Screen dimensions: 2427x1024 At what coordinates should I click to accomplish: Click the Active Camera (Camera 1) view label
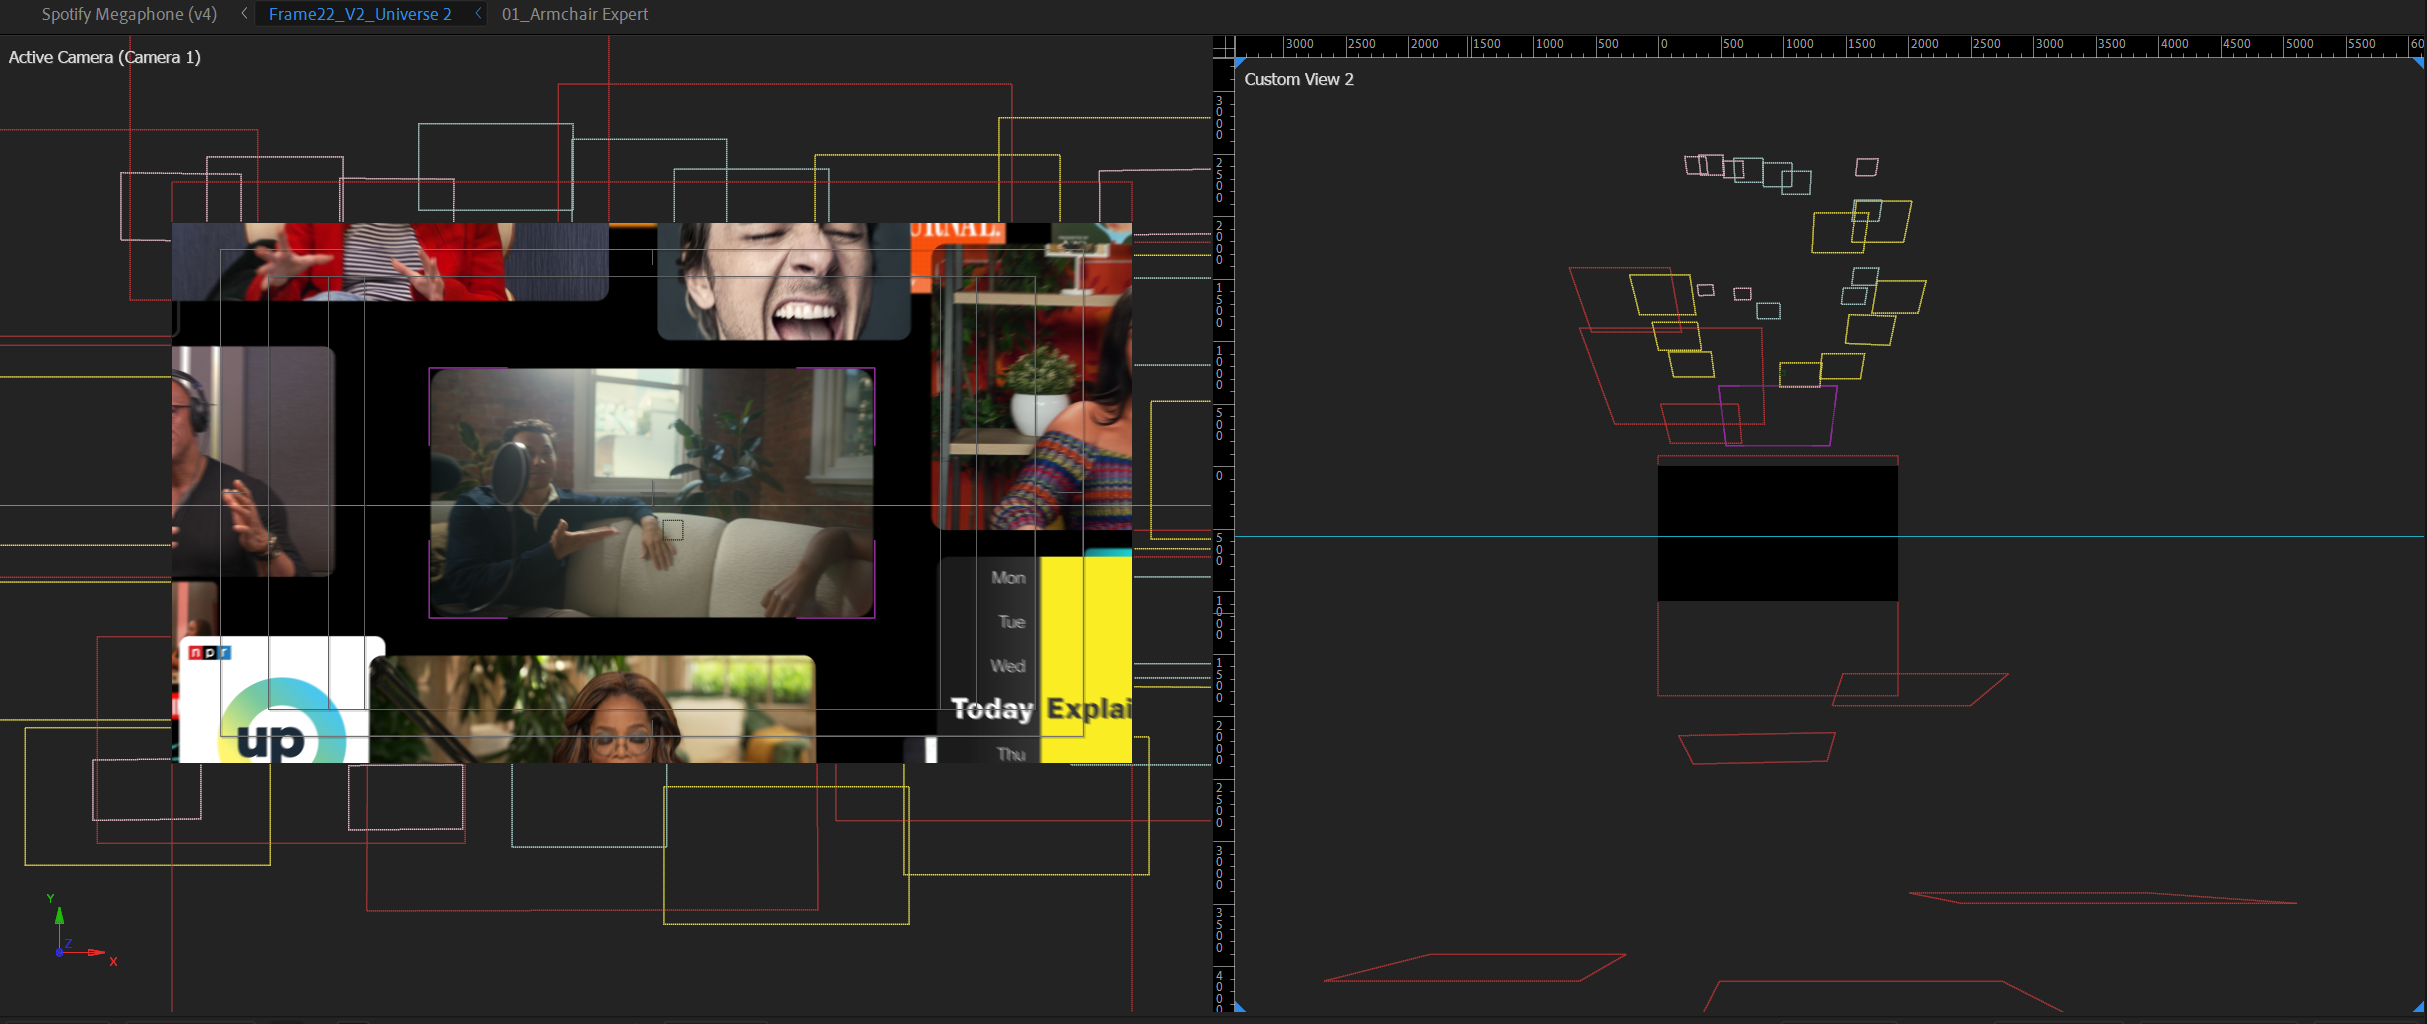[x=104, y=57]
